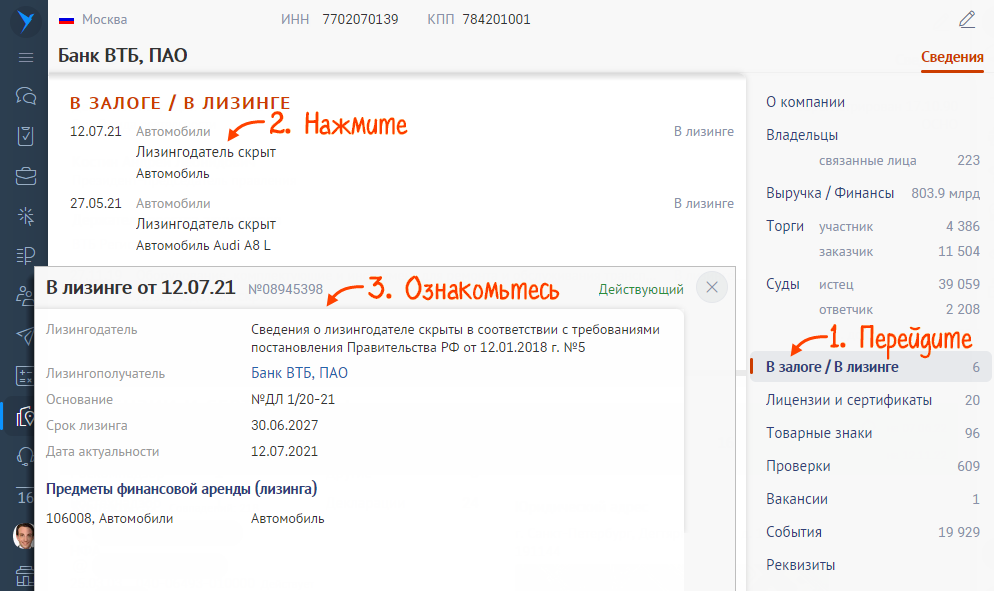Open Торги заказчик 11 504

899,252
